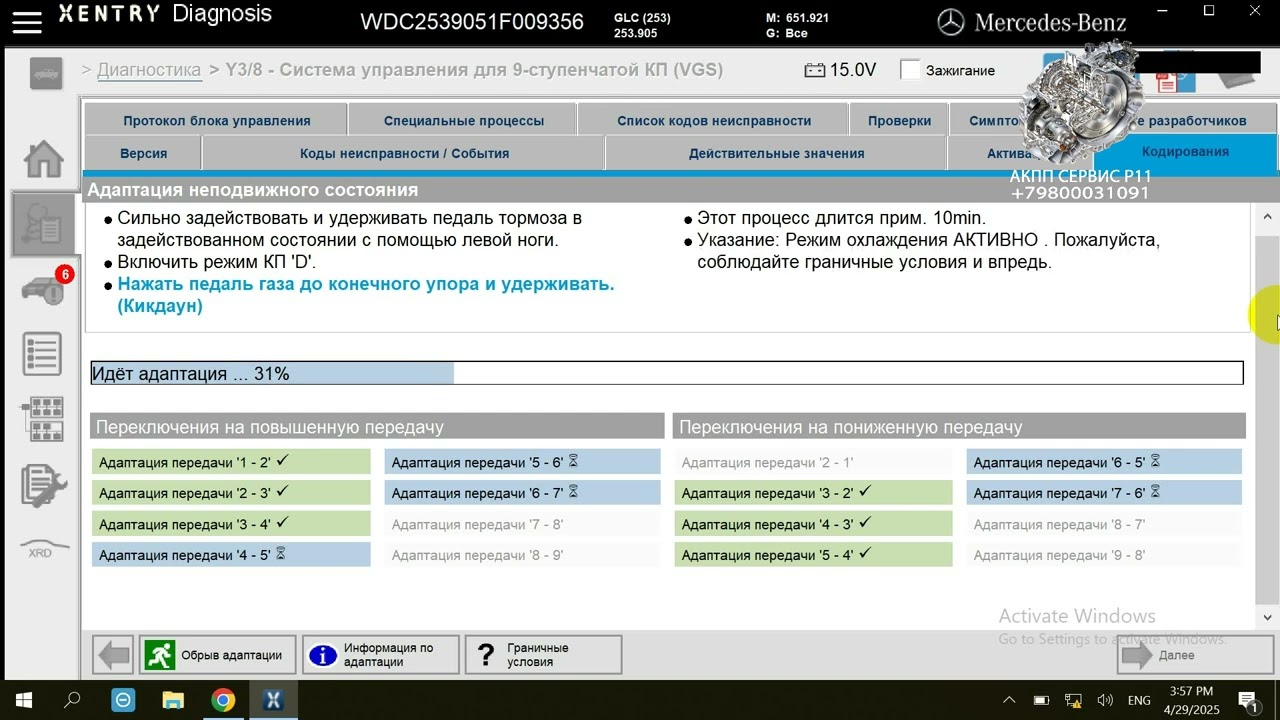The image size is (1280, 720).
Task: Open Проверки tab
Action: tap(900, 120)
